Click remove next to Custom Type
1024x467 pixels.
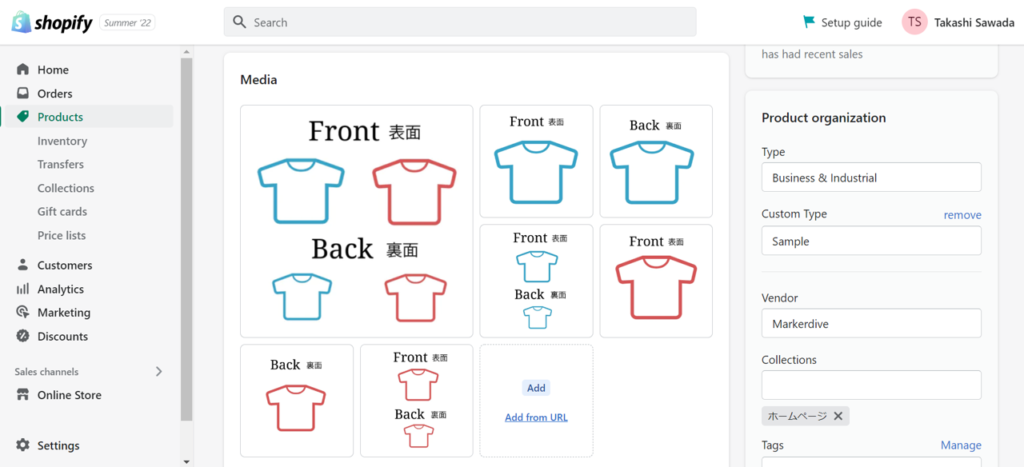[962, 215]
